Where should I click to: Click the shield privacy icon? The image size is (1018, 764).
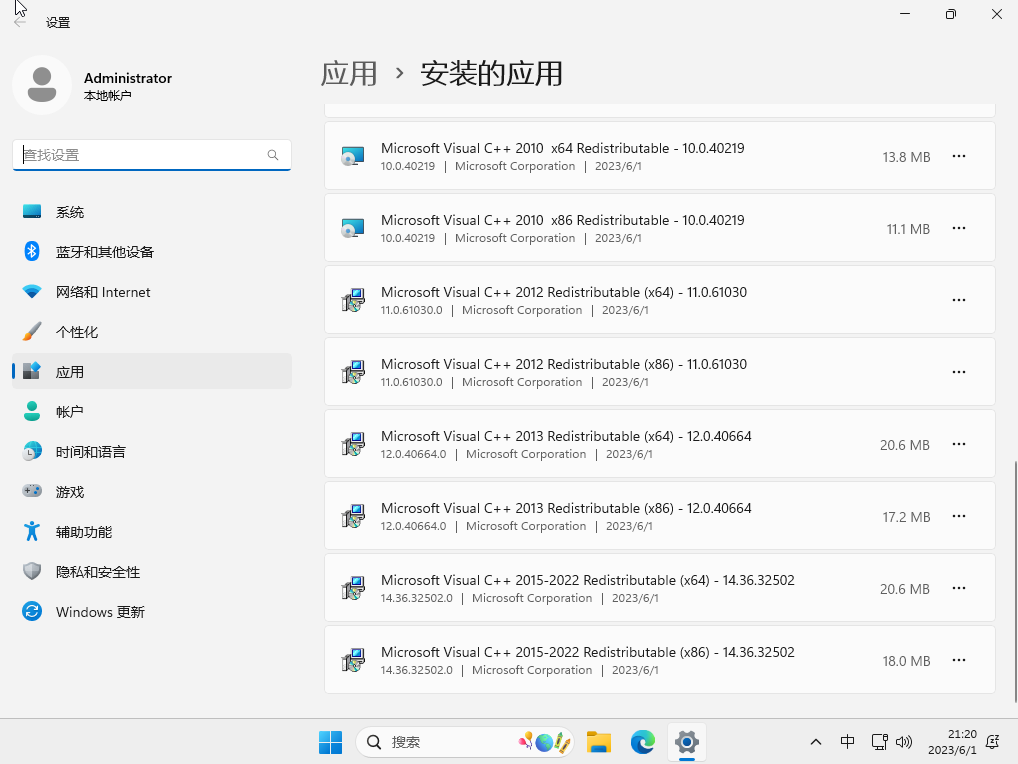pyautogui.click(x=32, y=571)
